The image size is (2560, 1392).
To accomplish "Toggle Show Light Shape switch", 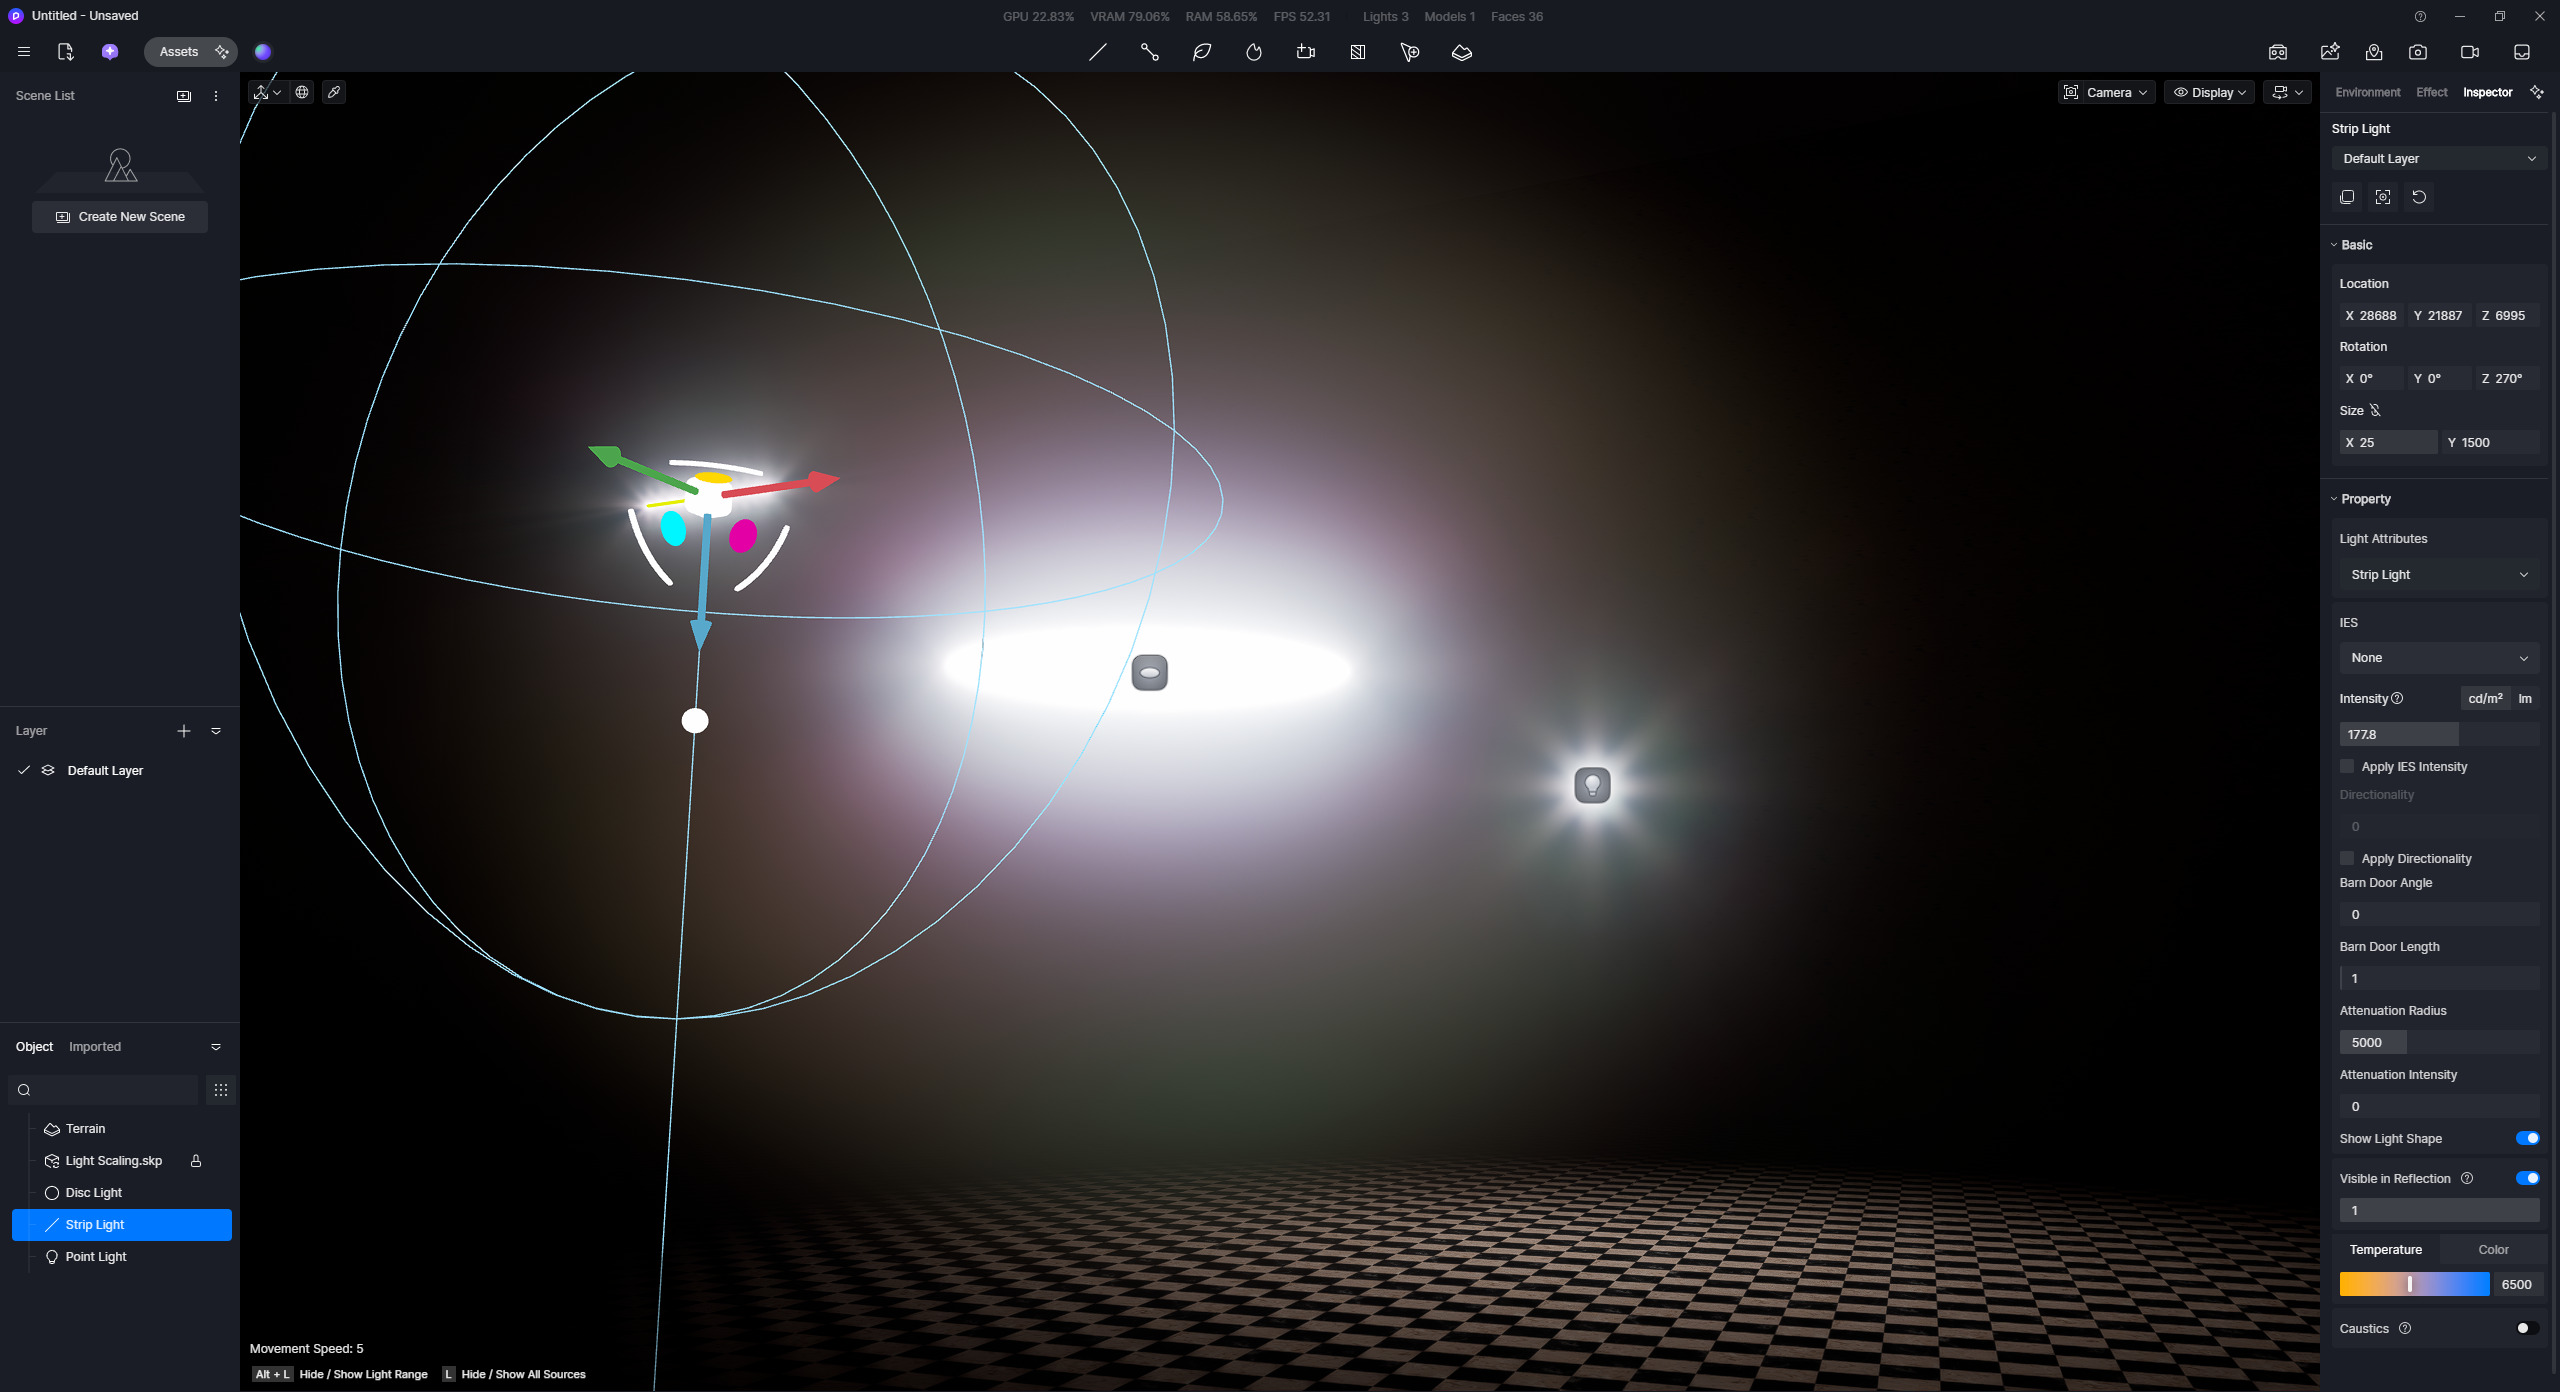I will (x=2527, y=1138).
